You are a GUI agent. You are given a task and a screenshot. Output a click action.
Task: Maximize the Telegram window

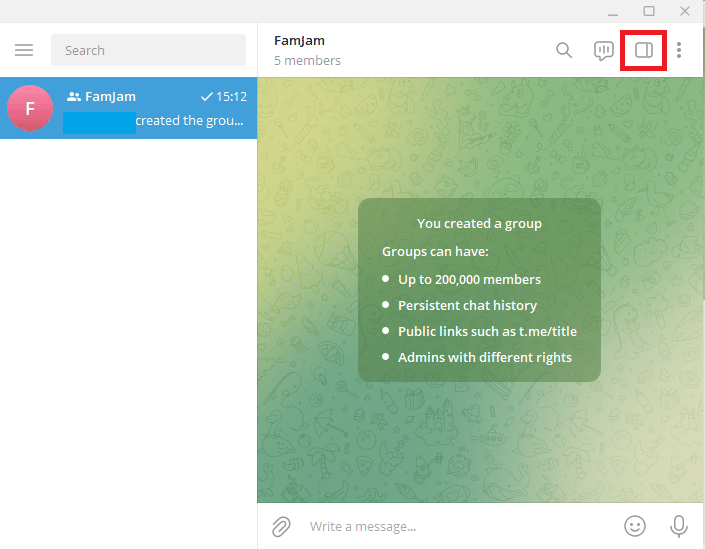649,11
